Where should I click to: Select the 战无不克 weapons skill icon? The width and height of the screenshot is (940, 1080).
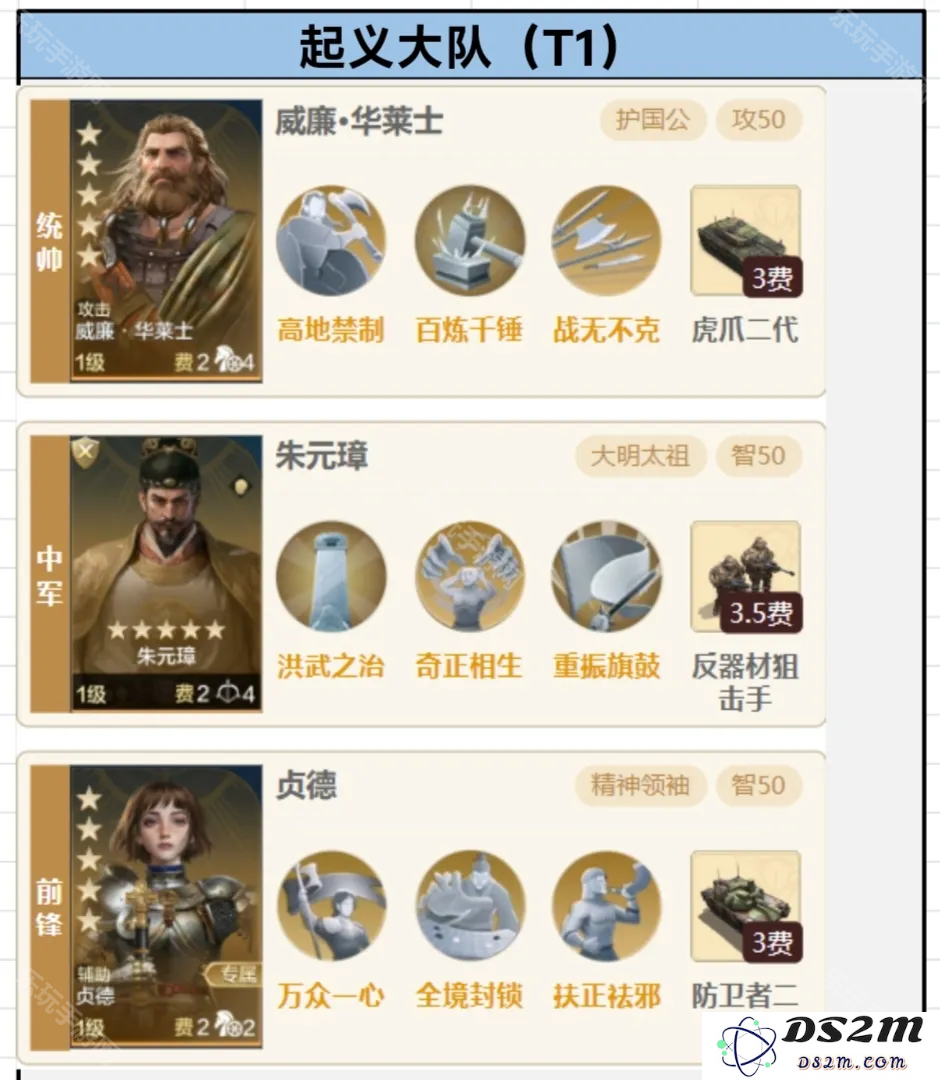pyautogui.click(x=607, y=241)
